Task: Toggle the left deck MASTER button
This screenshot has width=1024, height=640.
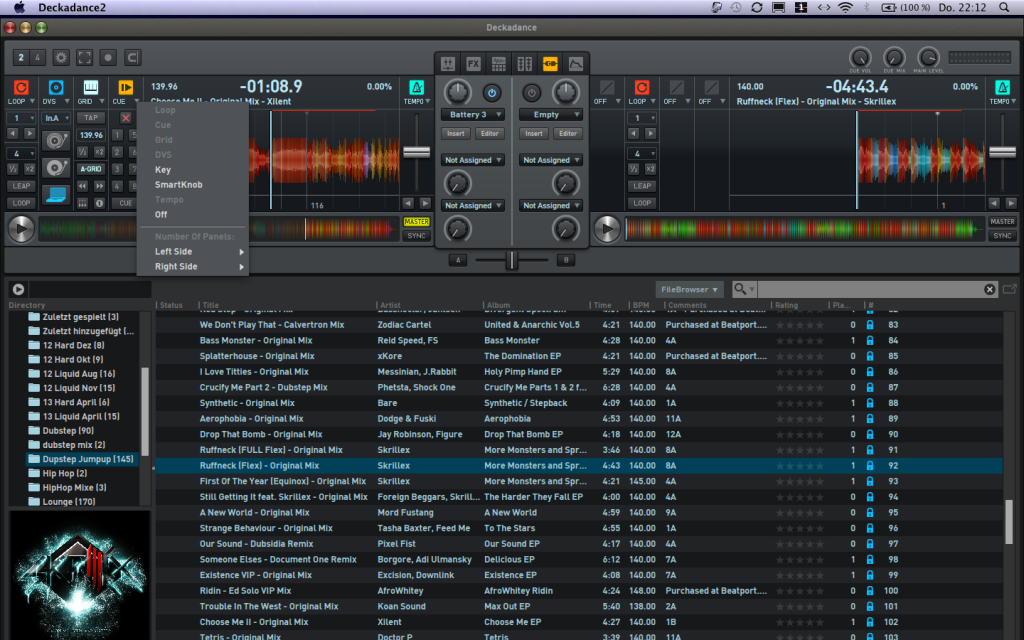Action: [417, 222]
